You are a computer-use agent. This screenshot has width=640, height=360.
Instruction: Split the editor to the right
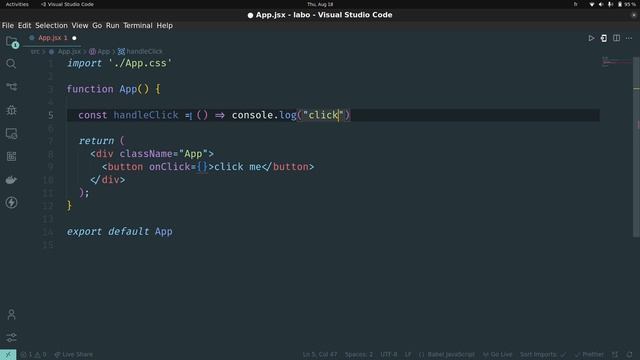click(x=616, y=38)
